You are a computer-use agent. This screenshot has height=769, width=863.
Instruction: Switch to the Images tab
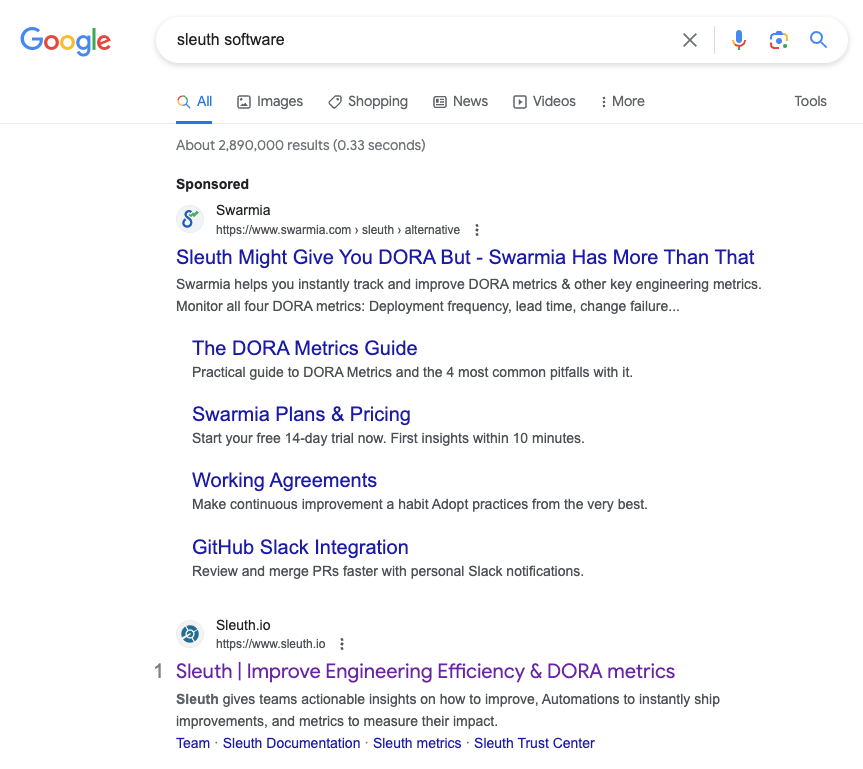click(270, 101)
